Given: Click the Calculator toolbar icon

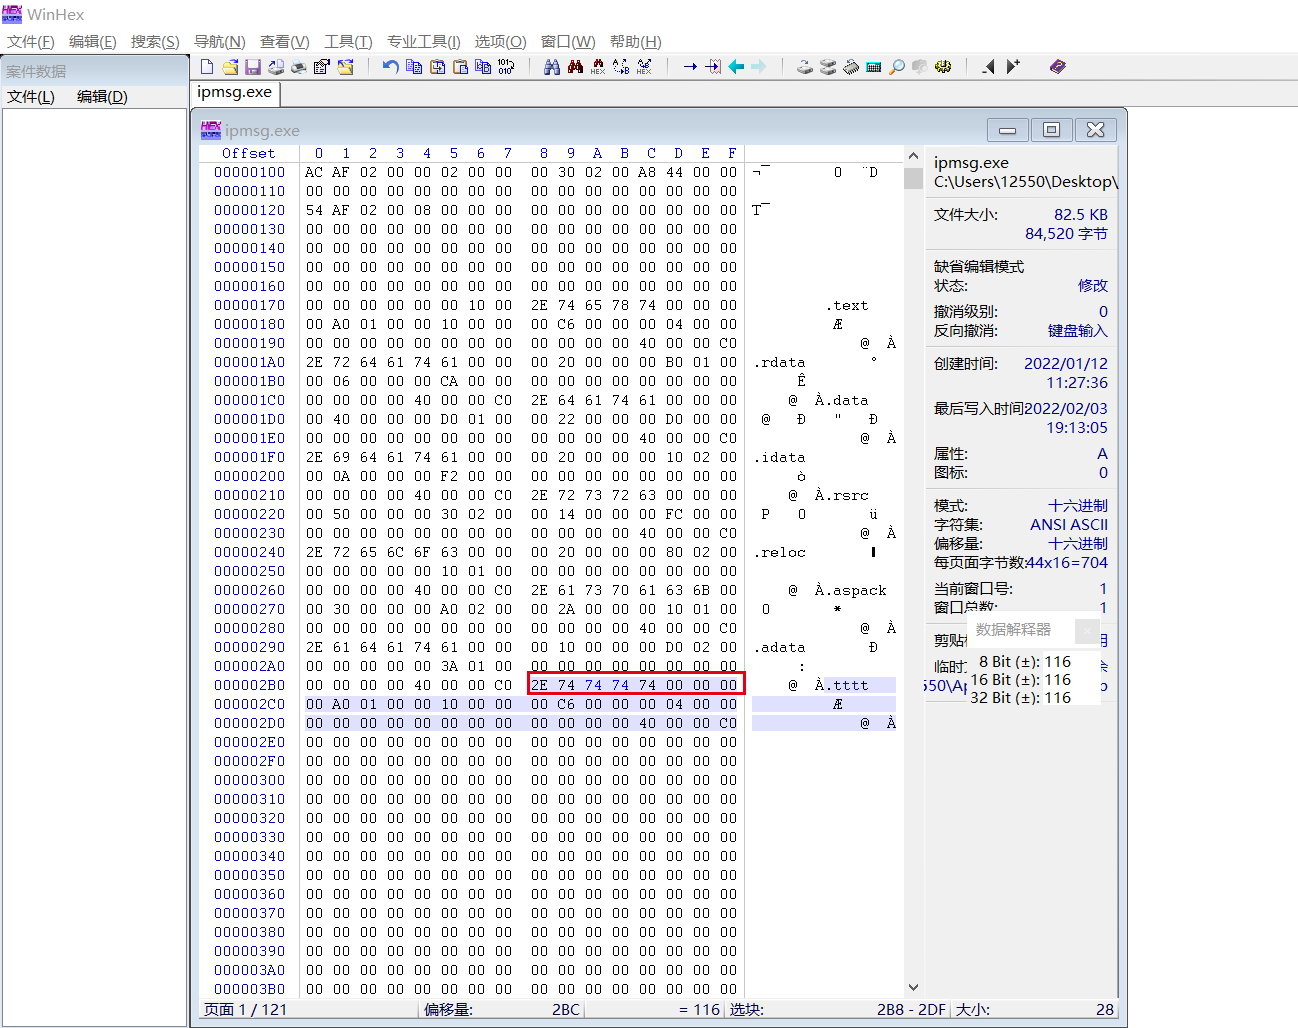Looking at the screenshot, I should tap(874, 67).
